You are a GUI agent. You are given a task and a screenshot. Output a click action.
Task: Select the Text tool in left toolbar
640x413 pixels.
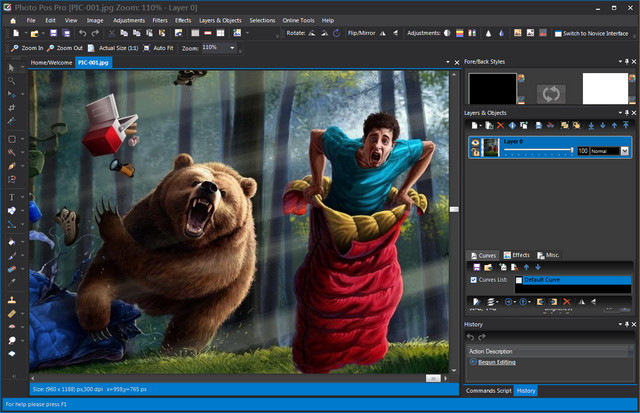(x=11, y=198)
